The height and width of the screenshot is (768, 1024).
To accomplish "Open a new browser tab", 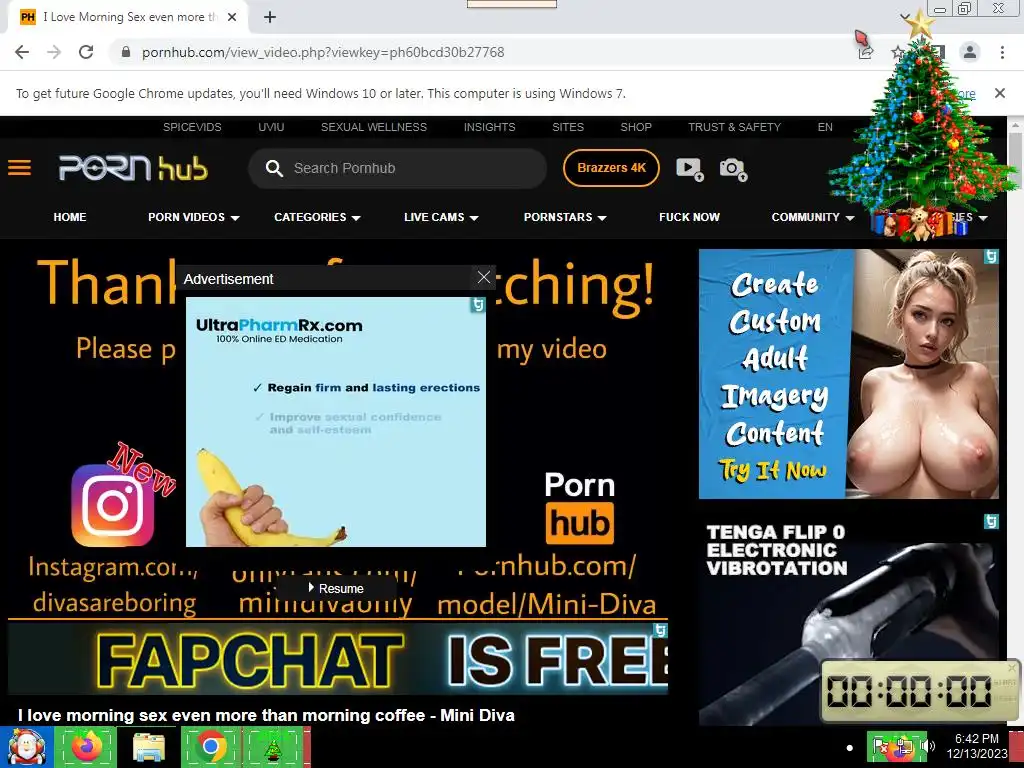I will (x=270, y=18).
